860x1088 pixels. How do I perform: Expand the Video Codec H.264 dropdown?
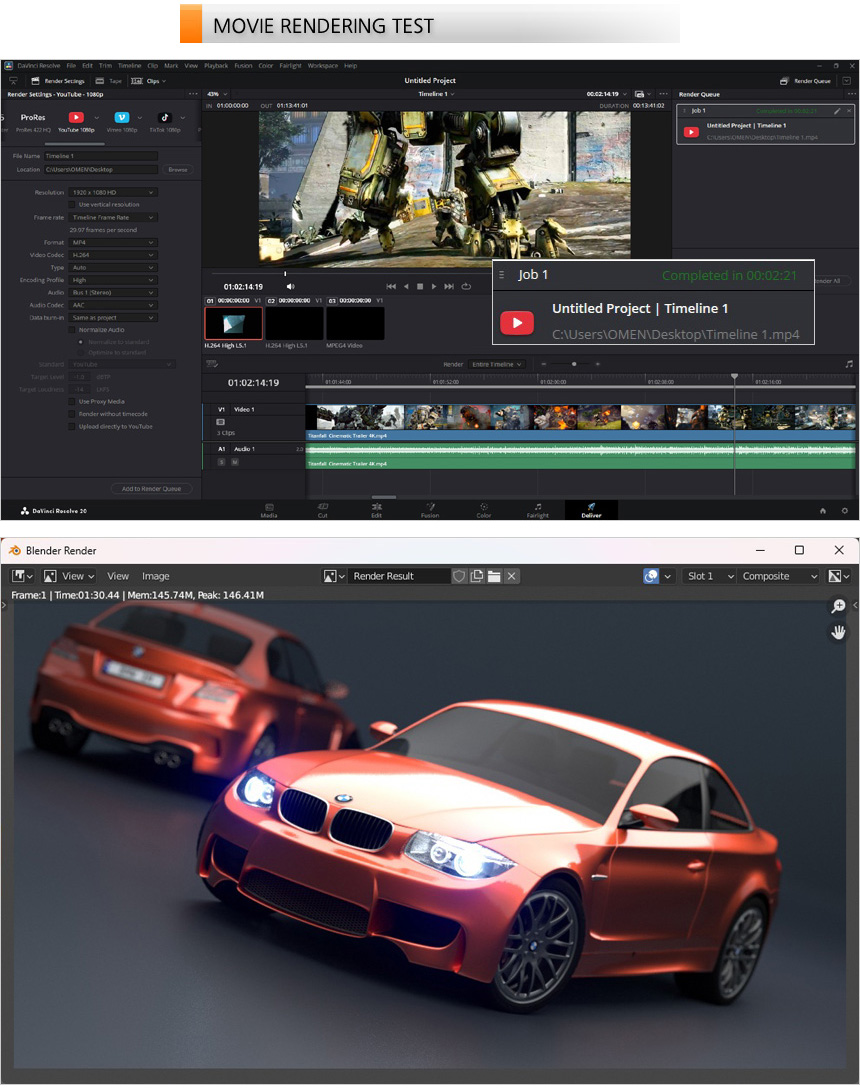point(113,255)
